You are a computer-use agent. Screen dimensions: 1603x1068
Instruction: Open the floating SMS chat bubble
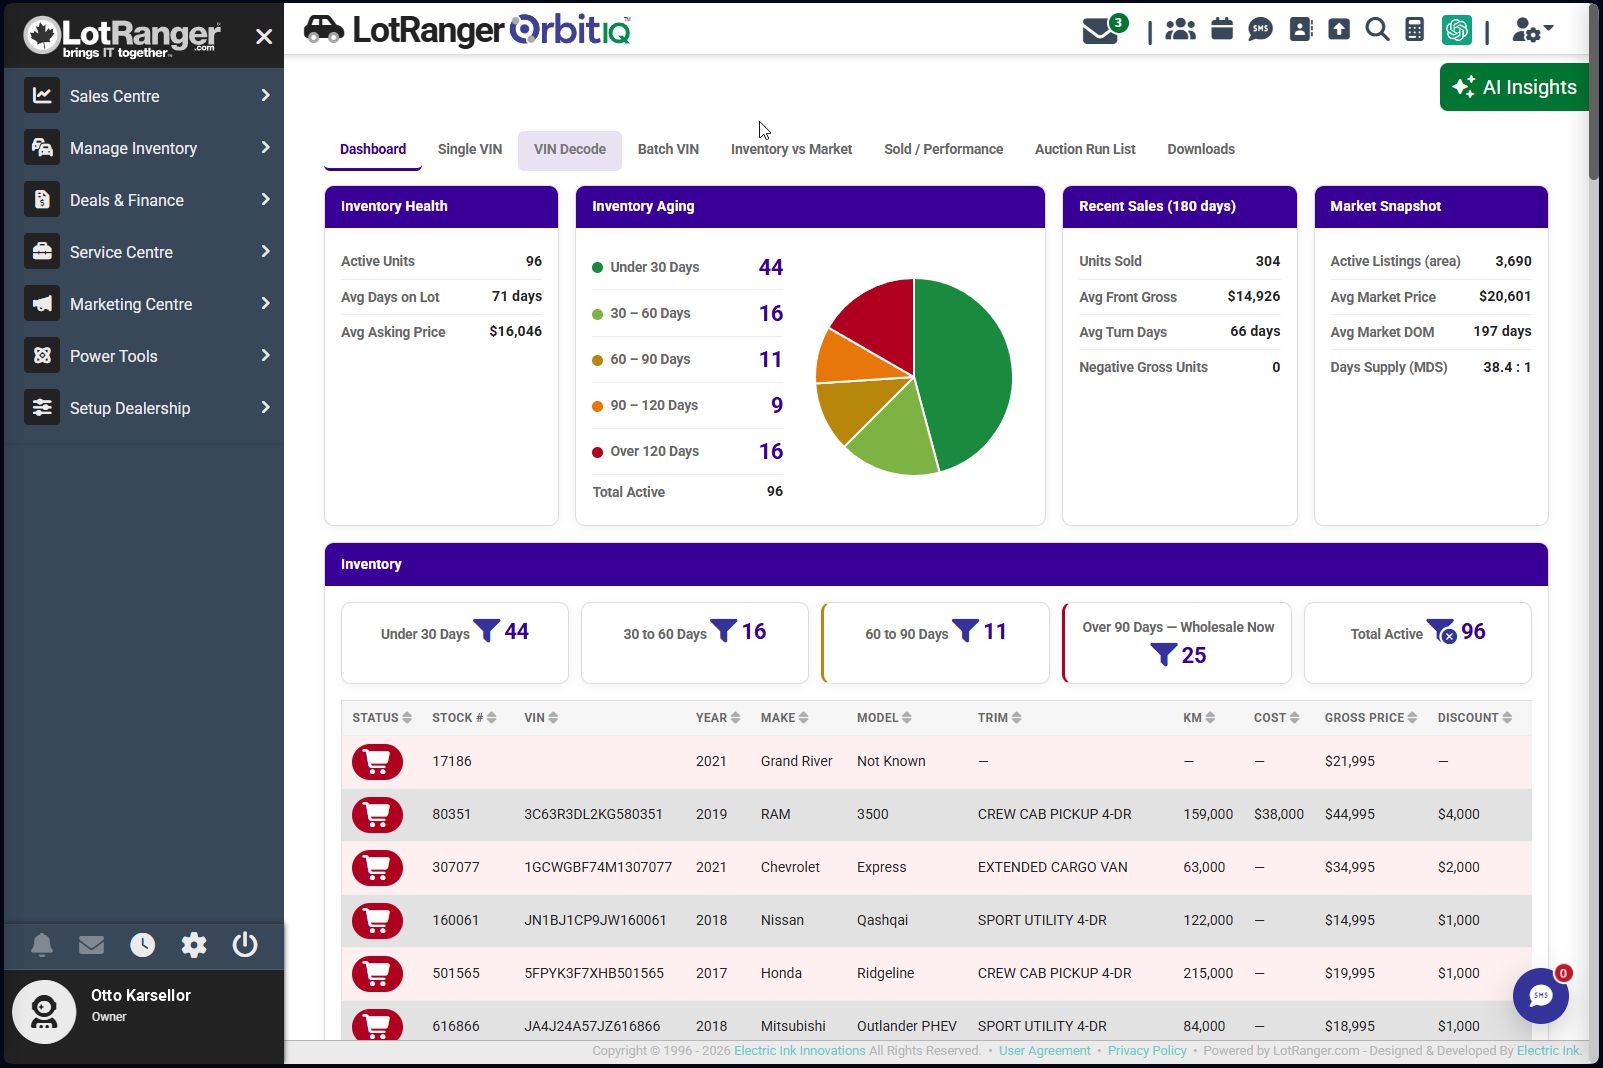pos(1541,995)
